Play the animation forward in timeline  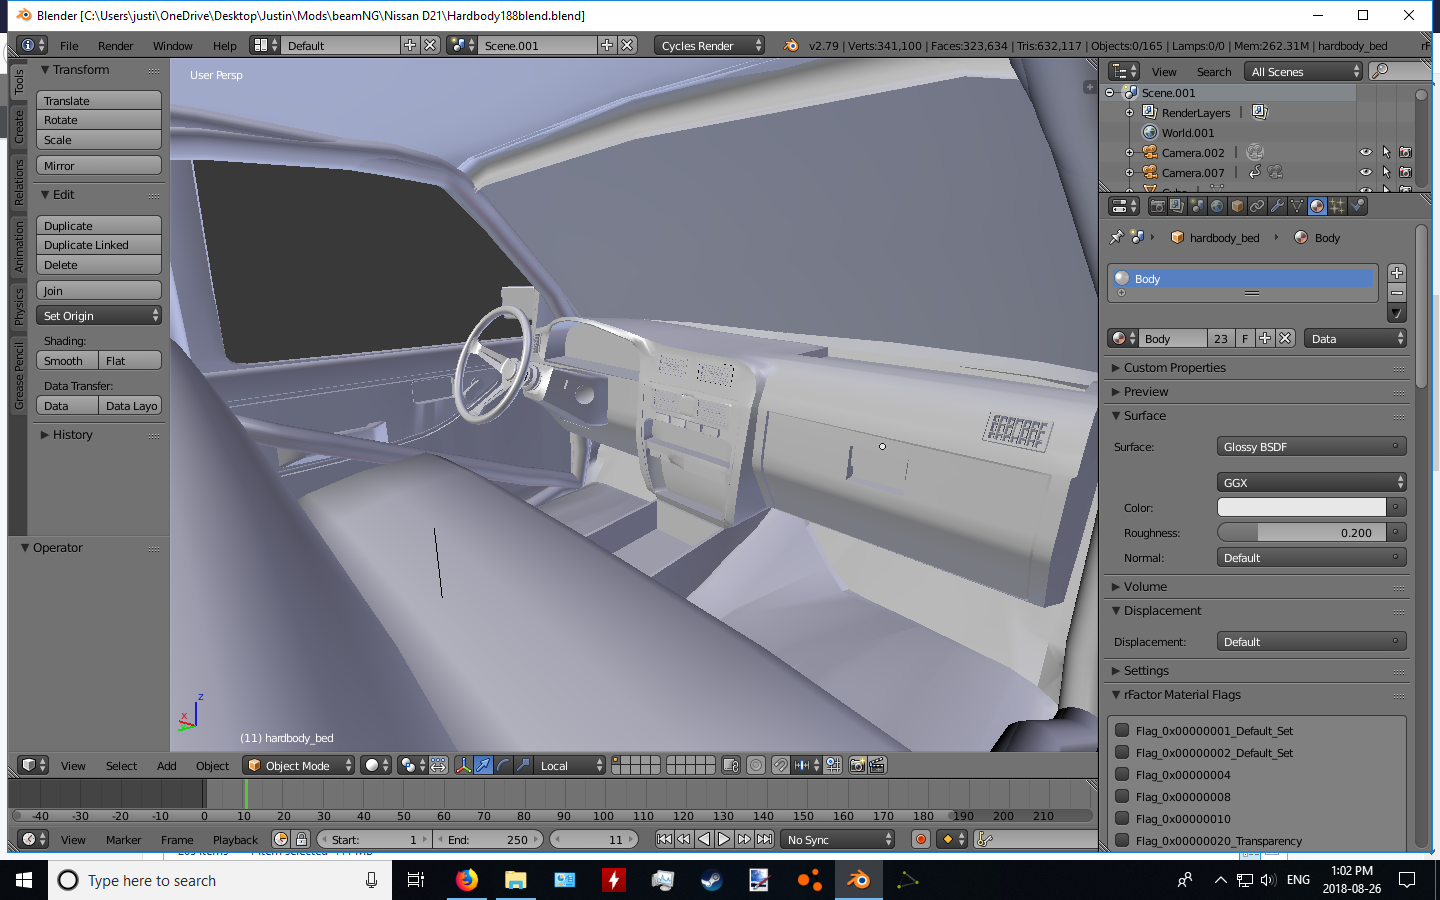pyautogui.click(x=724, y=840)
